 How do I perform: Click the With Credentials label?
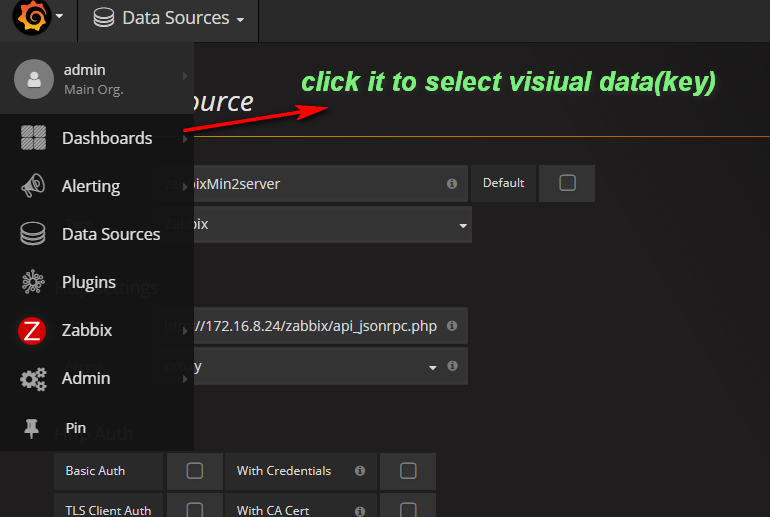click(x=284, y=471)
